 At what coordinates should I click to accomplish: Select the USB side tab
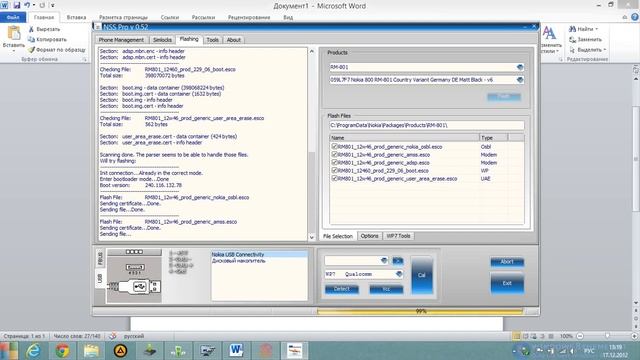click(100, 278)
